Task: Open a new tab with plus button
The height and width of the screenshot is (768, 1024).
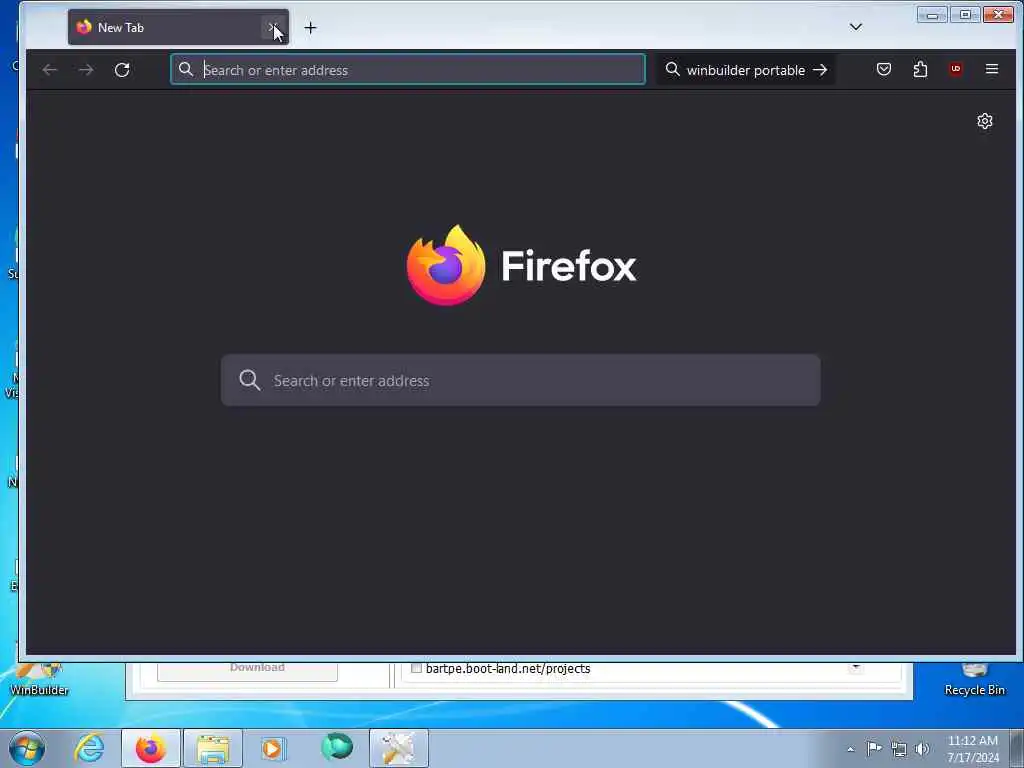Action: [x=310, y=27]
